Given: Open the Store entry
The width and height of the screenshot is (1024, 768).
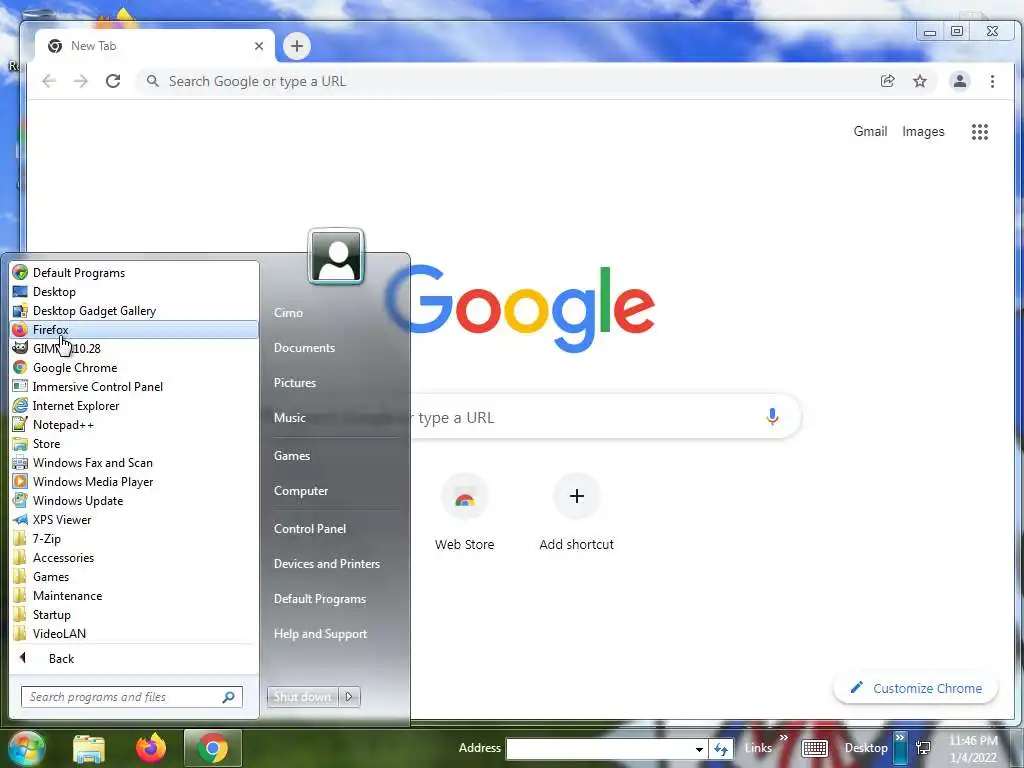Looking at the screenshot, I should point(135,443).
